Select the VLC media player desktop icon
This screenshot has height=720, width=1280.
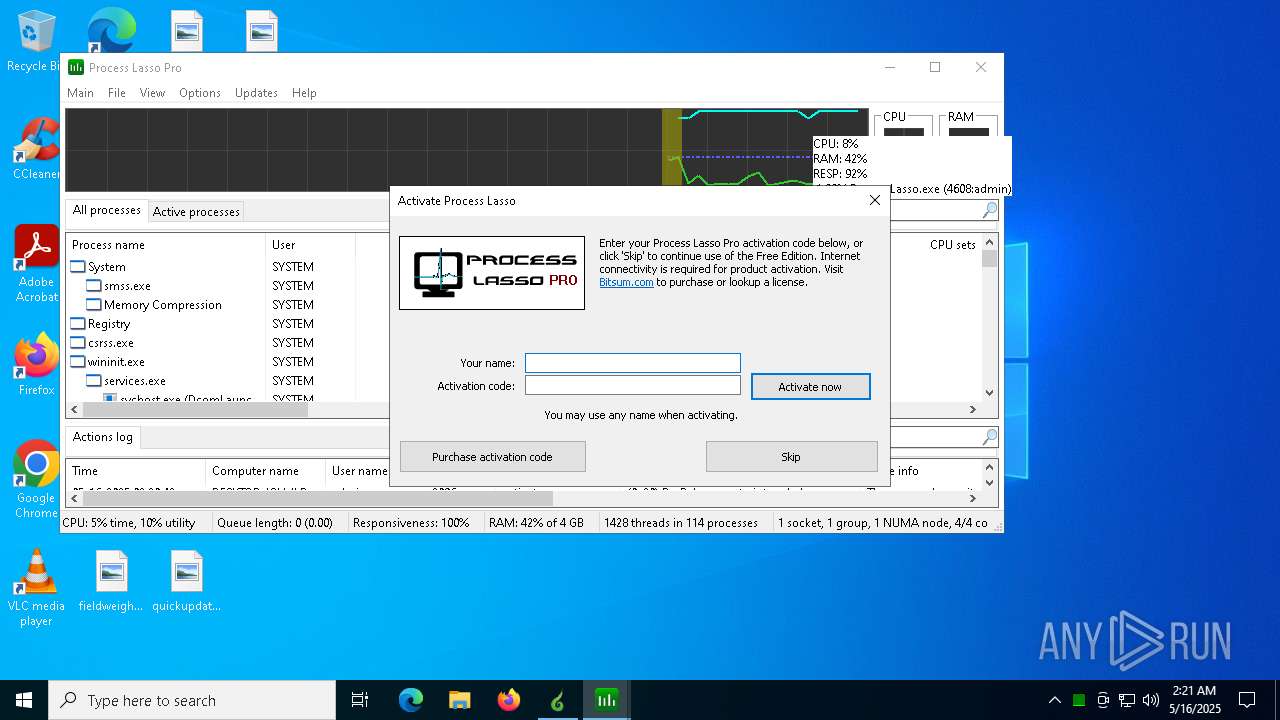coord(36,588)
